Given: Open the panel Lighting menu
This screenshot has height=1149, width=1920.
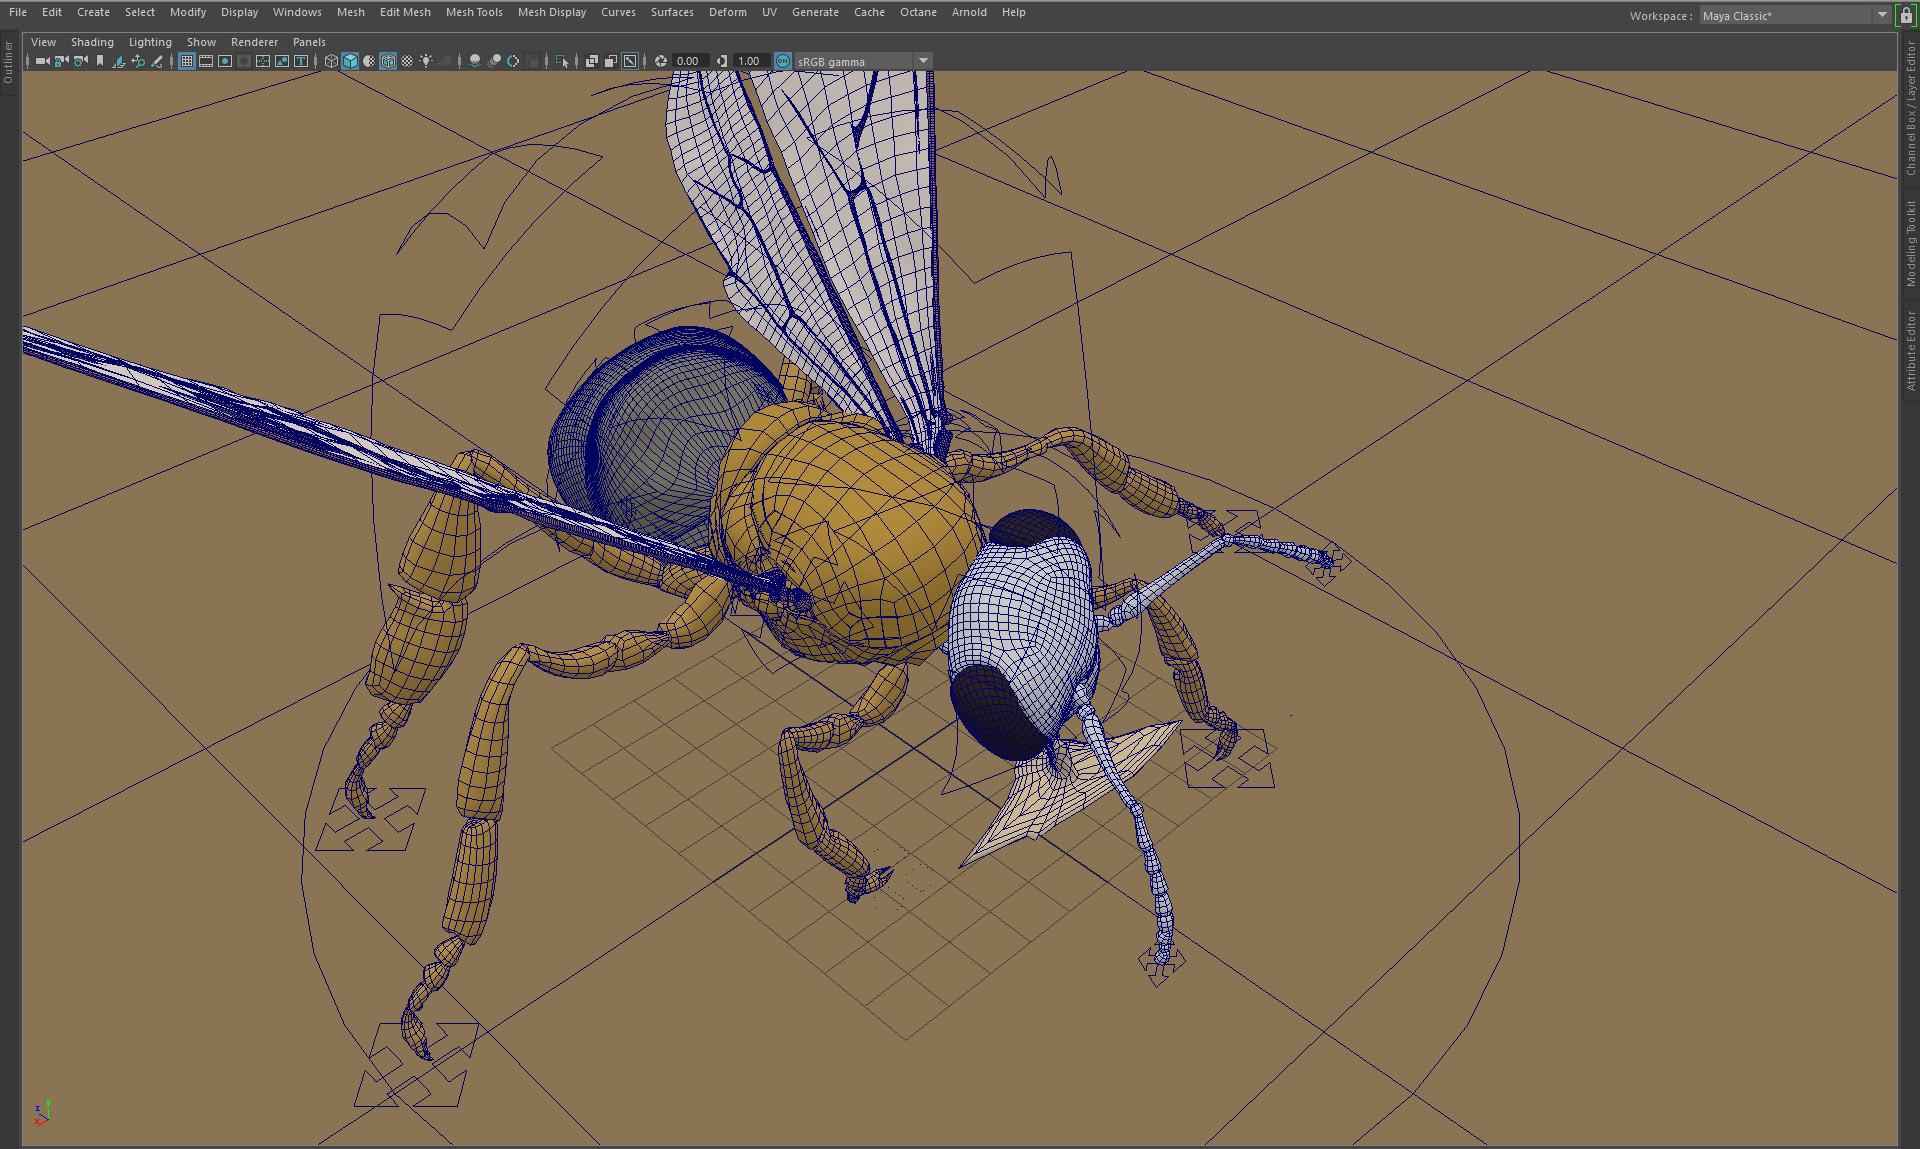Looking at the screenshot, I should [x=150, y=42].
